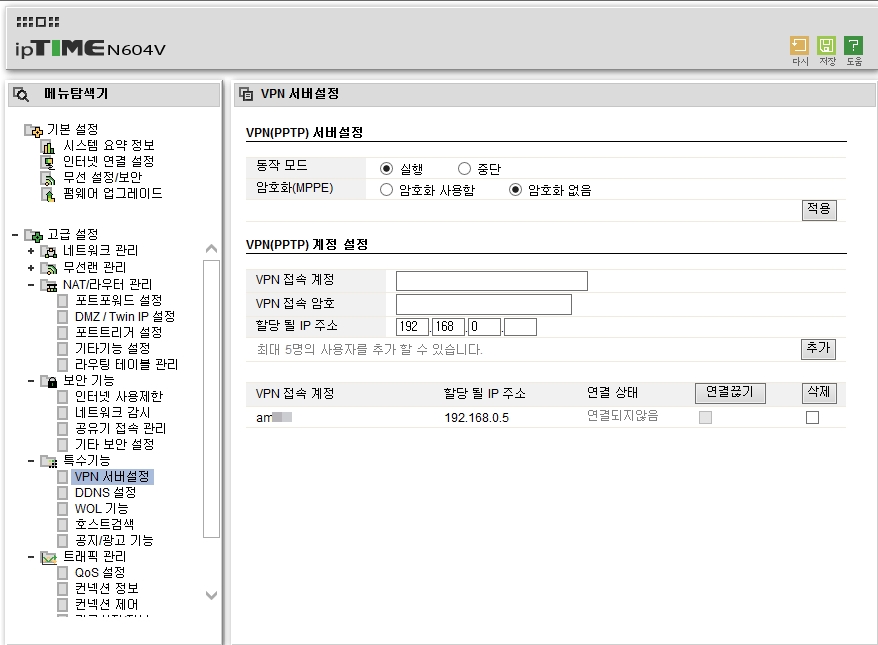Expand the 무선랜 관리 tree node
Image resolution: width=878 pixels, height=645 pixels.
coord(31,268)
